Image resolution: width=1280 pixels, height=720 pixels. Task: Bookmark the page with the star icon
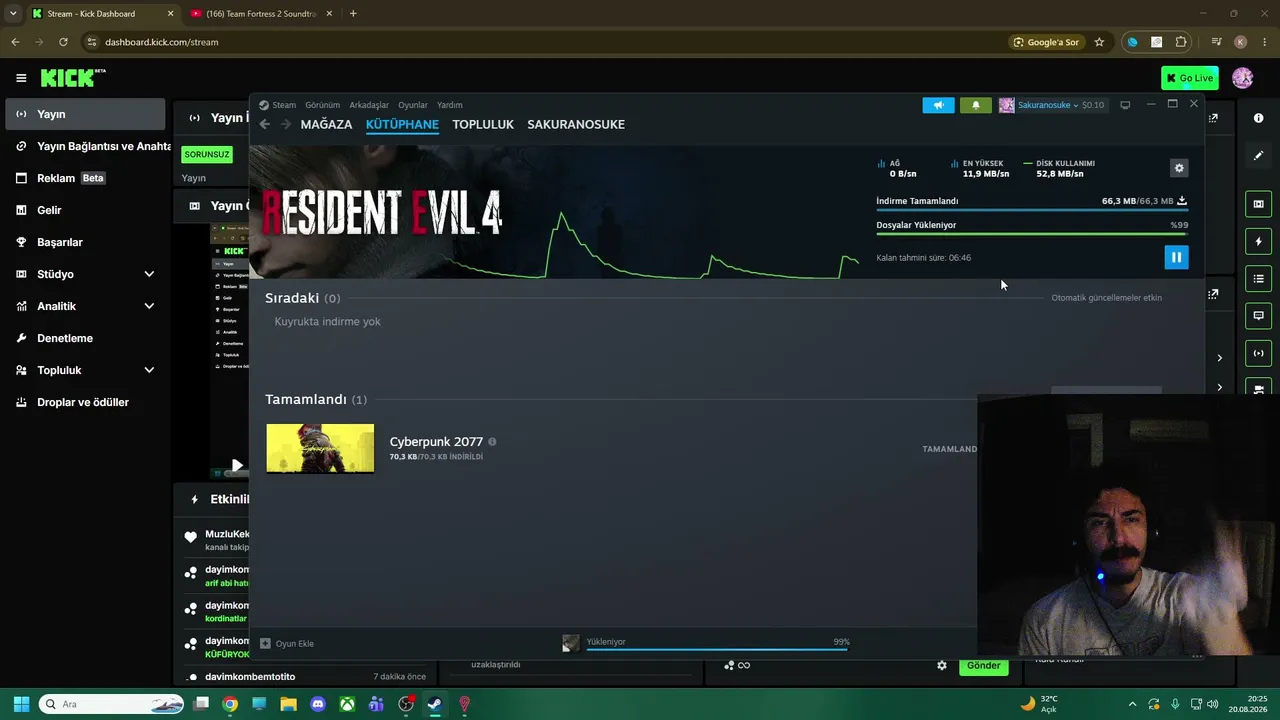point(1099,42)
